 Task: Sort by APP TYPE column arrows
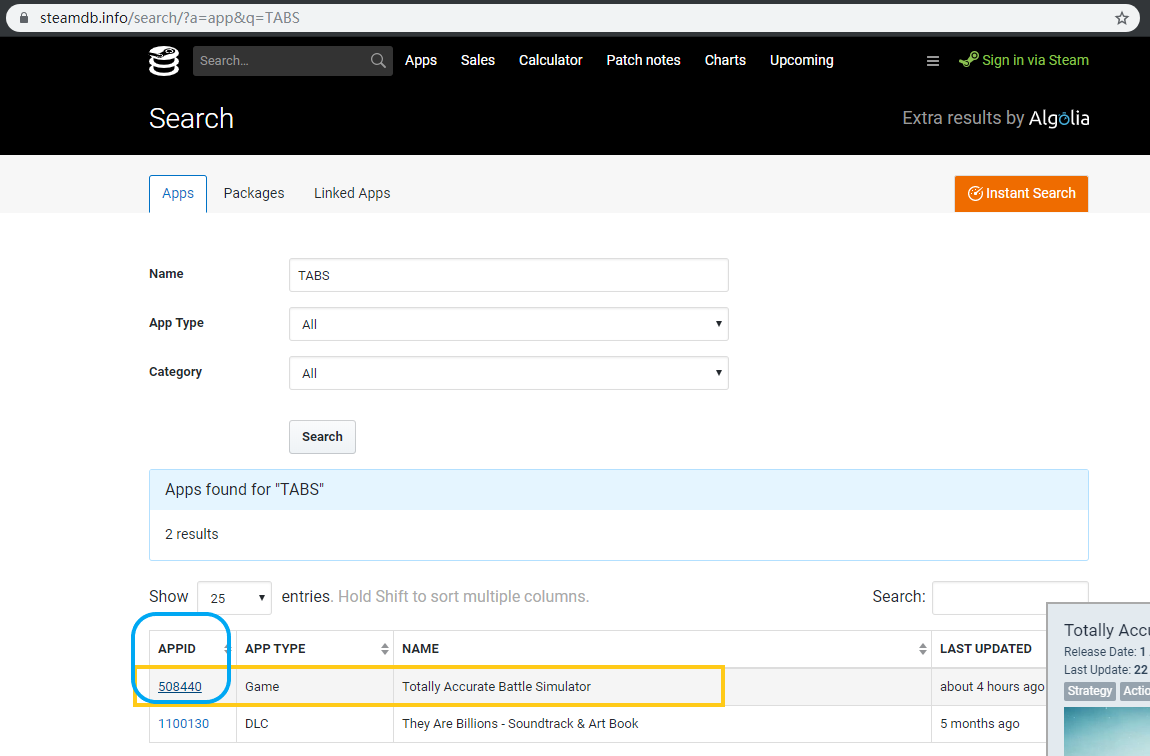pyautogui.click(x=384, y=649)
